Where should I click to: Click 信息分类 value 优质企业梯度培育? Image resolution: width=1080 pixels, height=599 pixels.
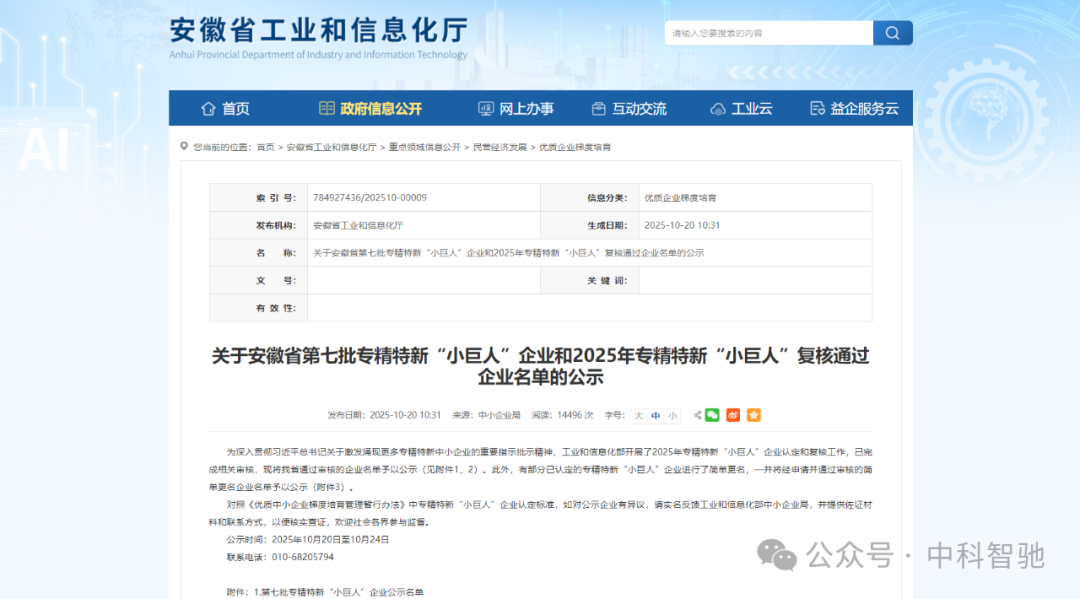[x=680, y=198]
